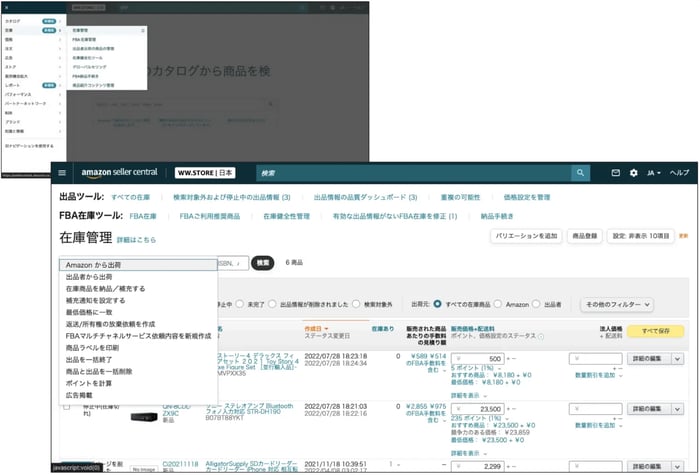Viewport: 700px width, 475px height.
Task: Click the pin icon next to 在庫管理 submenu item
Action: tap(143, 30)
